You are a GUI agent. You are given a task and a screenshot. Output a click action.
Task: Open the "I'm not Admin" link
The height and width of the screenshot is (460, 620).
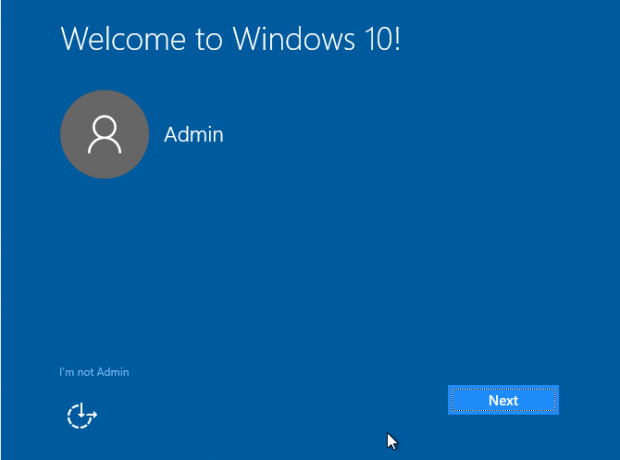[94, 372]
